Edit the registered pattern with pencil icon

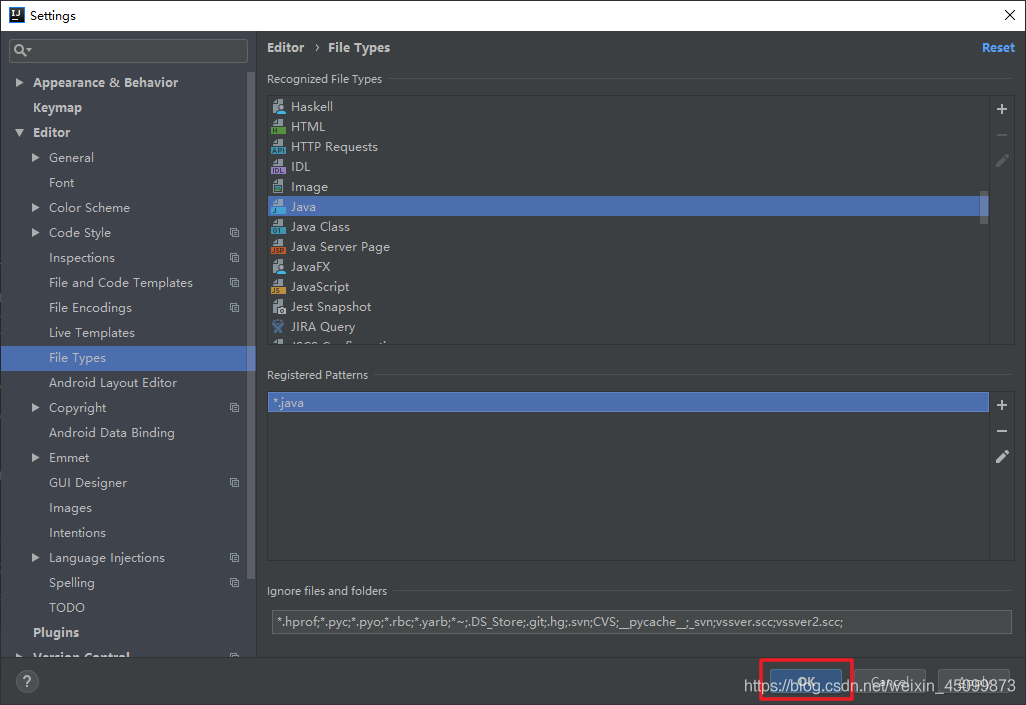click(1002, 457)
